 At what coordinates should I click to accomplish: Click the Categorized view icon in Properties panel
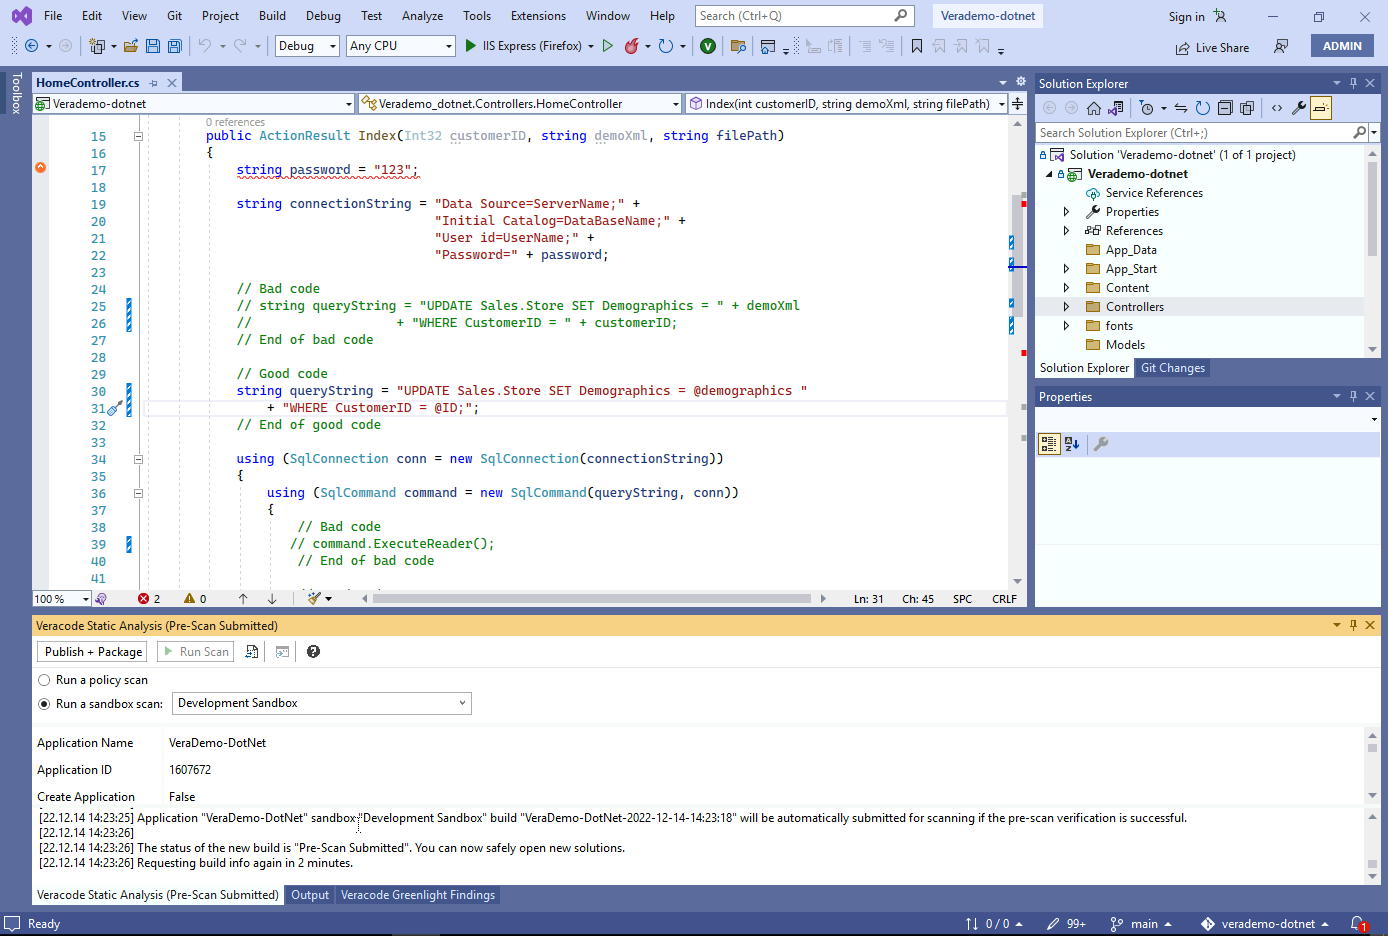coord(1049,444)
